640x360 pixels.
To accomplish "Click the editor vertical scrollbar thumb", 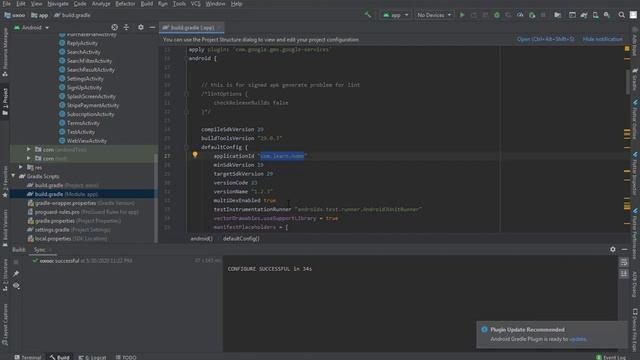I will (628, 82).
